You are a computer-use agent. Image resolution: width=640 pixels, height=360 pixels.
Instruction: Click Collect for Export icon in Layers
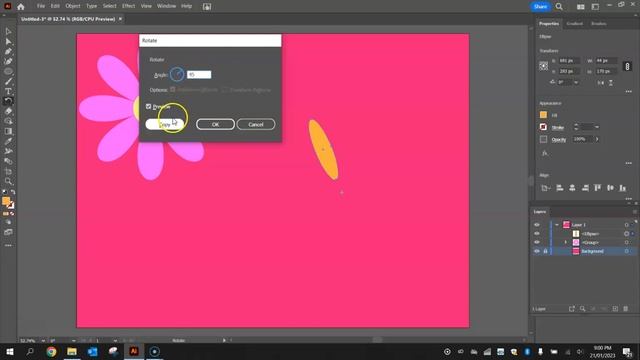click(x=571, y=309)
